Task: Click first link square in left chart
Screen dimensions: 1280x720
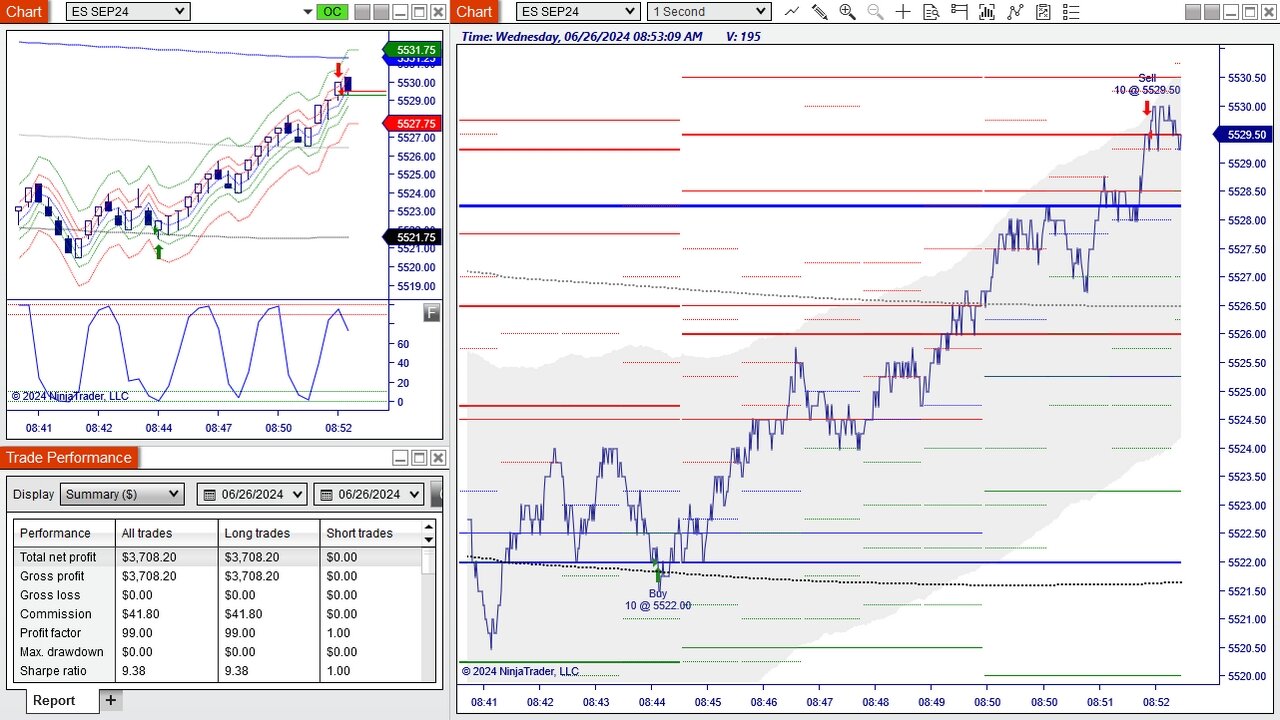Action: coord(362,12)
